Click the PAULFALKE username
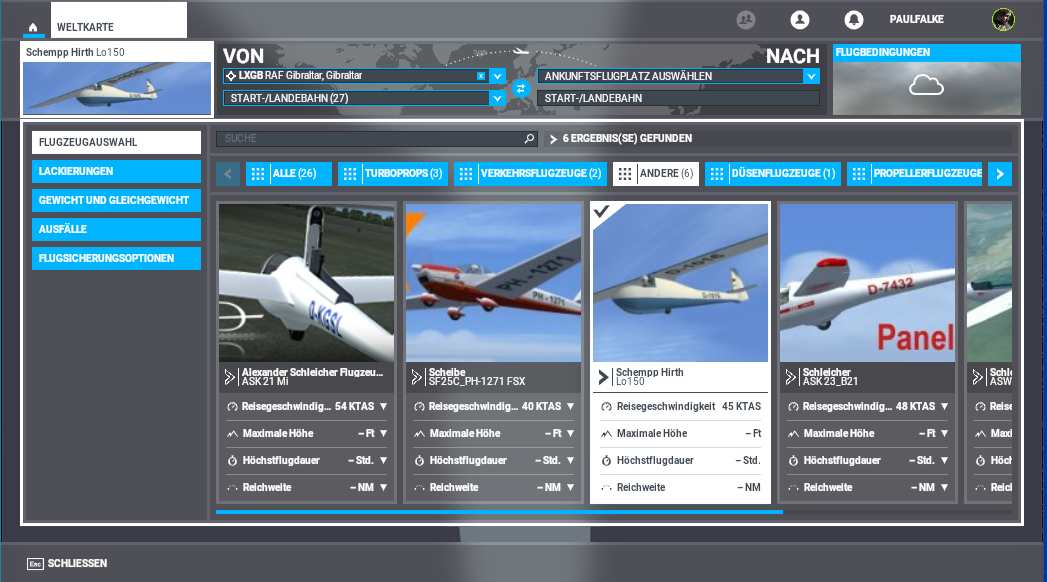Image resolution: width=1047 pixels, height=582 pixels. [916, 19]
